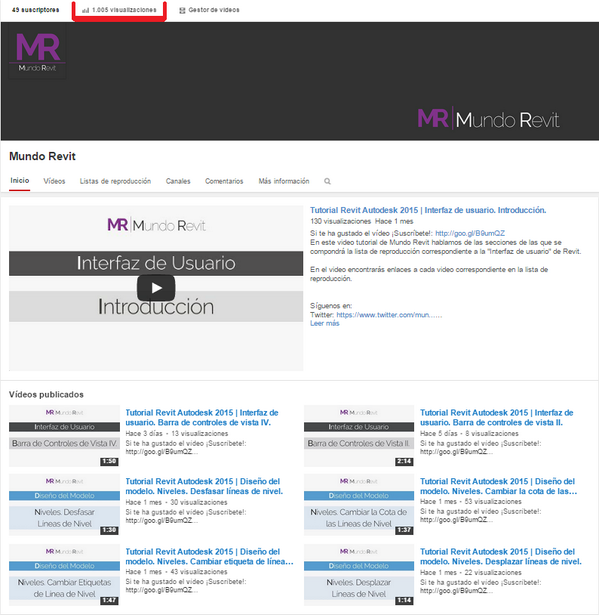The height and width of the screenshot is (615, 599).
Task: Open title Barra de controles de vista II
Action: [x=497, y=418]
